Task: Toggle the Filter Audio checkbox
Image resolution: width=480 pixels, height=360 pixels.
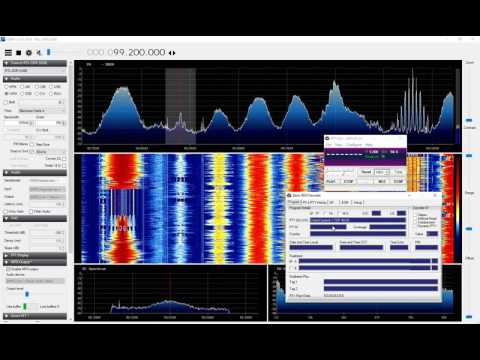Action: 31,212
